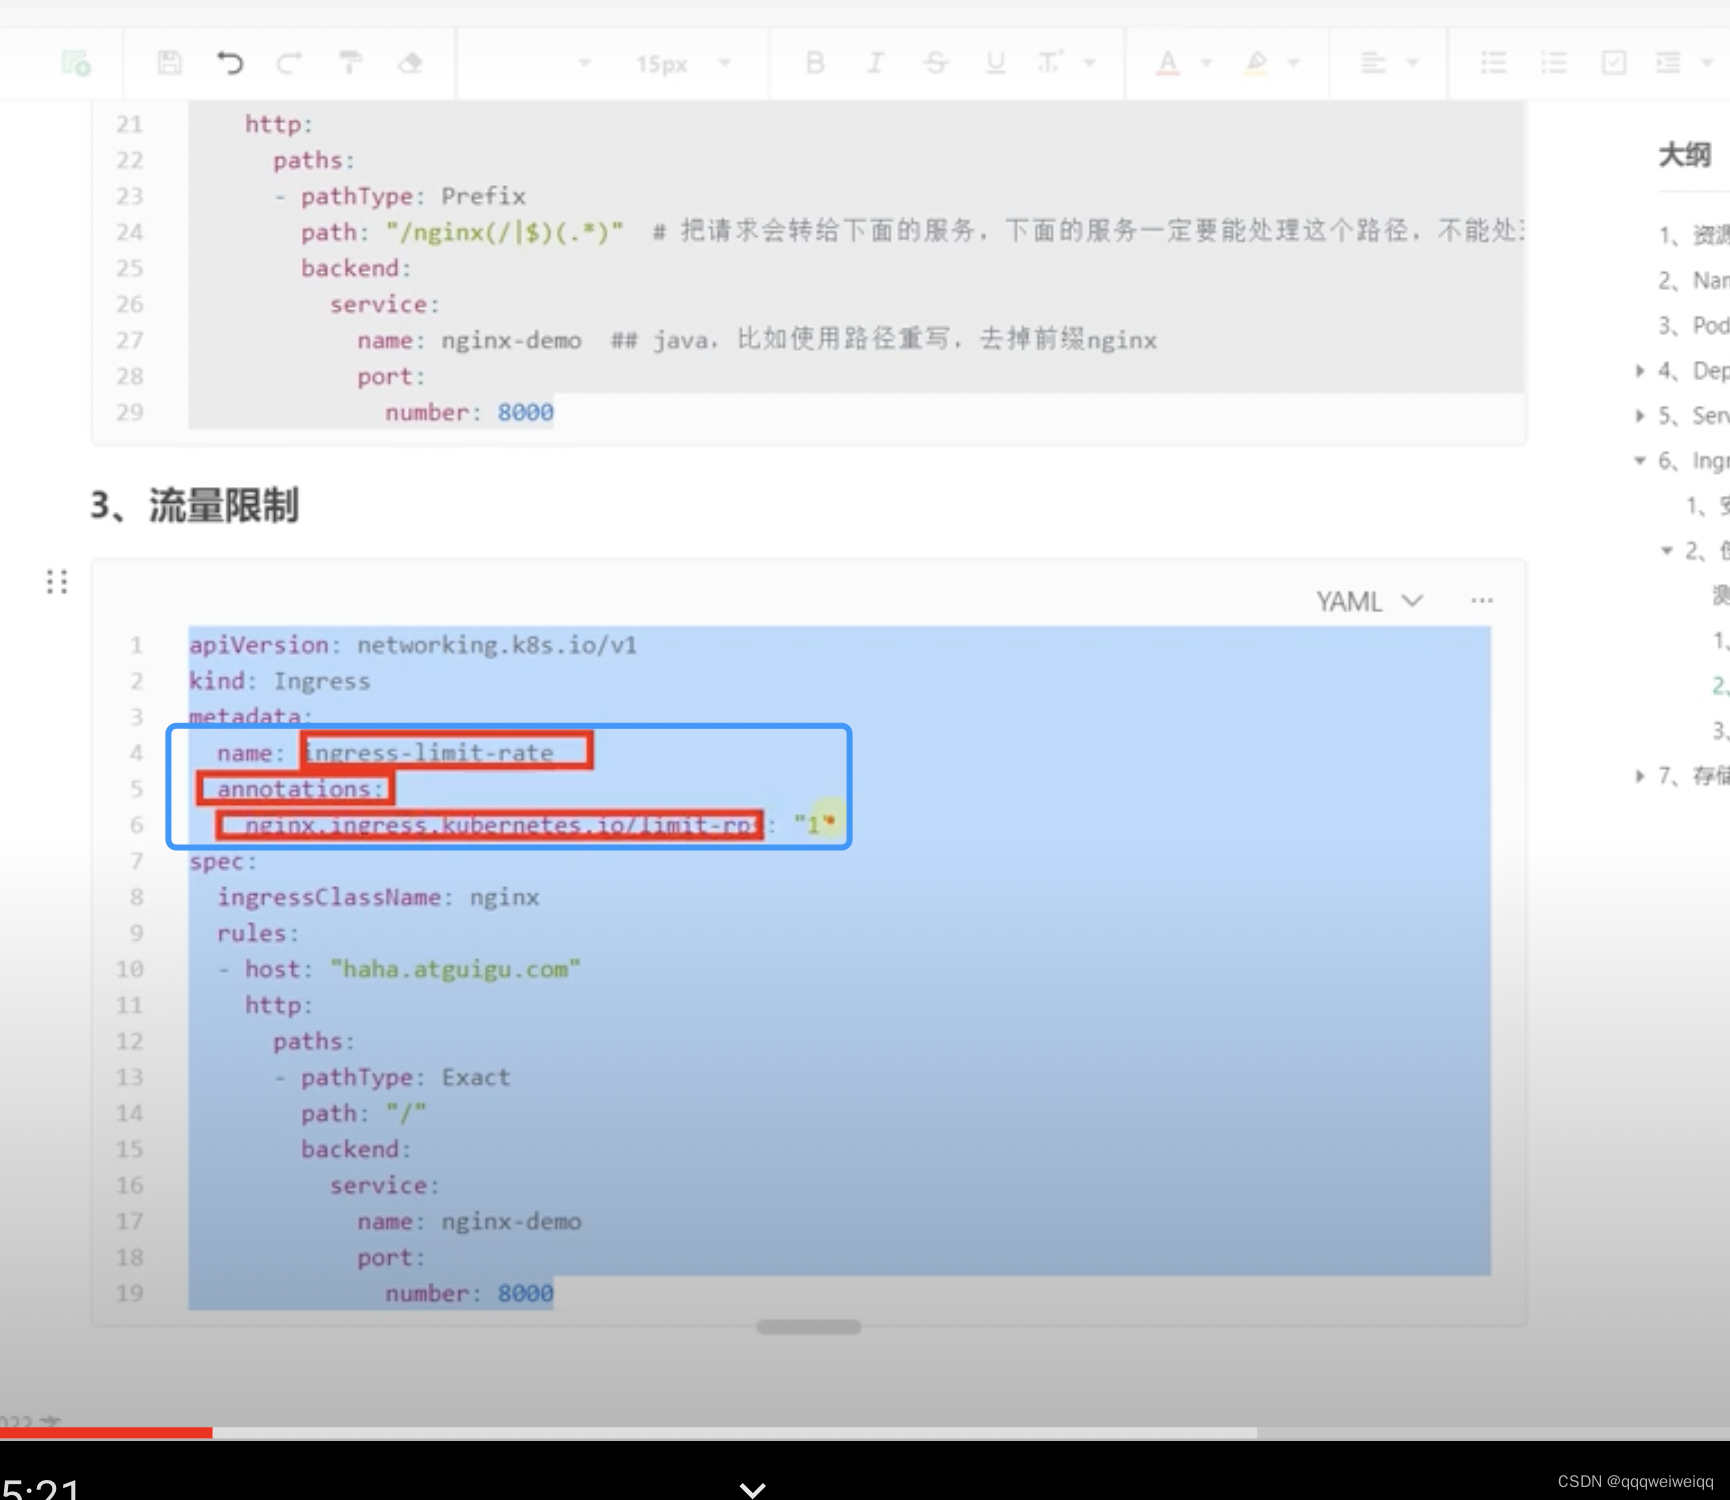Open font color dropdown arrow
This screenshot has width=1730, height=1500.
[1206, 63]
